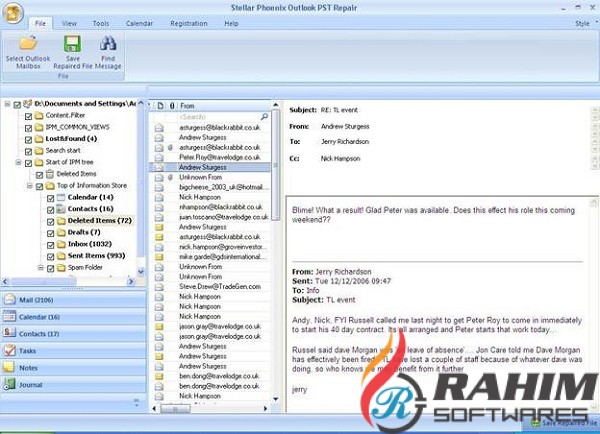Select the Sent Items (993) folder label
Viewport: 600px width, 434px height.
(x=96, y=256)
